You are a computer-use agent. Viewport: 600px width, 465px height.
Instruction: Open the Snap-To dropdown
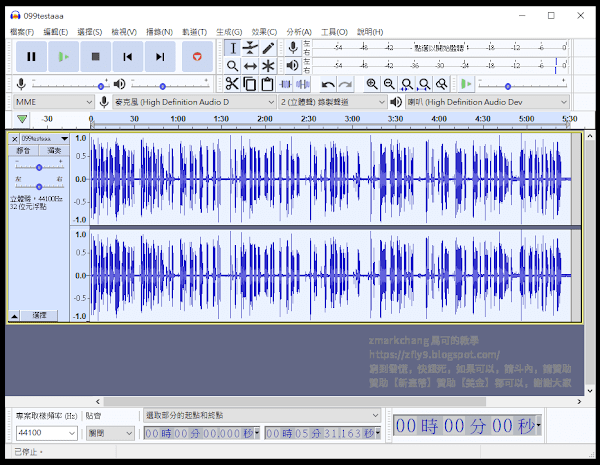[x=110, y=433]
